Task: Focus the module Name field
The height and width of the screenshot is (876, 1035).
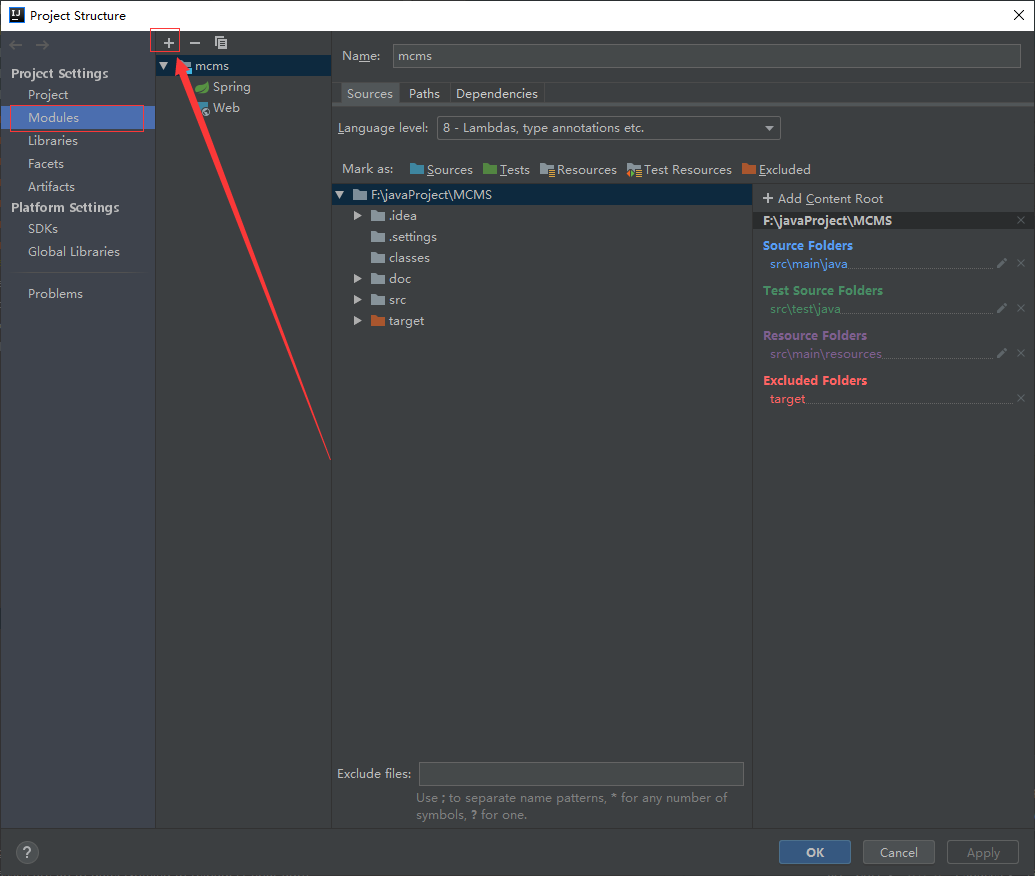Action: point(706,56)
